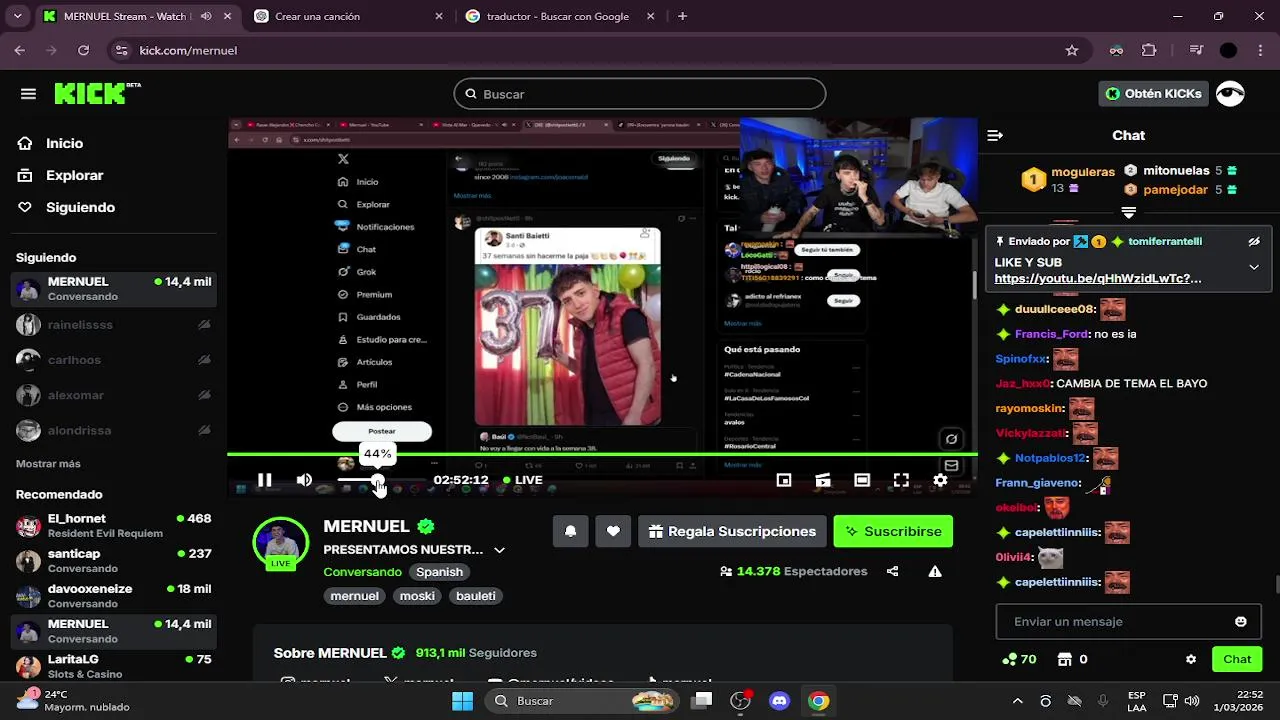This screenshot has width=1280, height=720.
Task: Enter fullscreen video mode
Action: (x=901, y=480)
